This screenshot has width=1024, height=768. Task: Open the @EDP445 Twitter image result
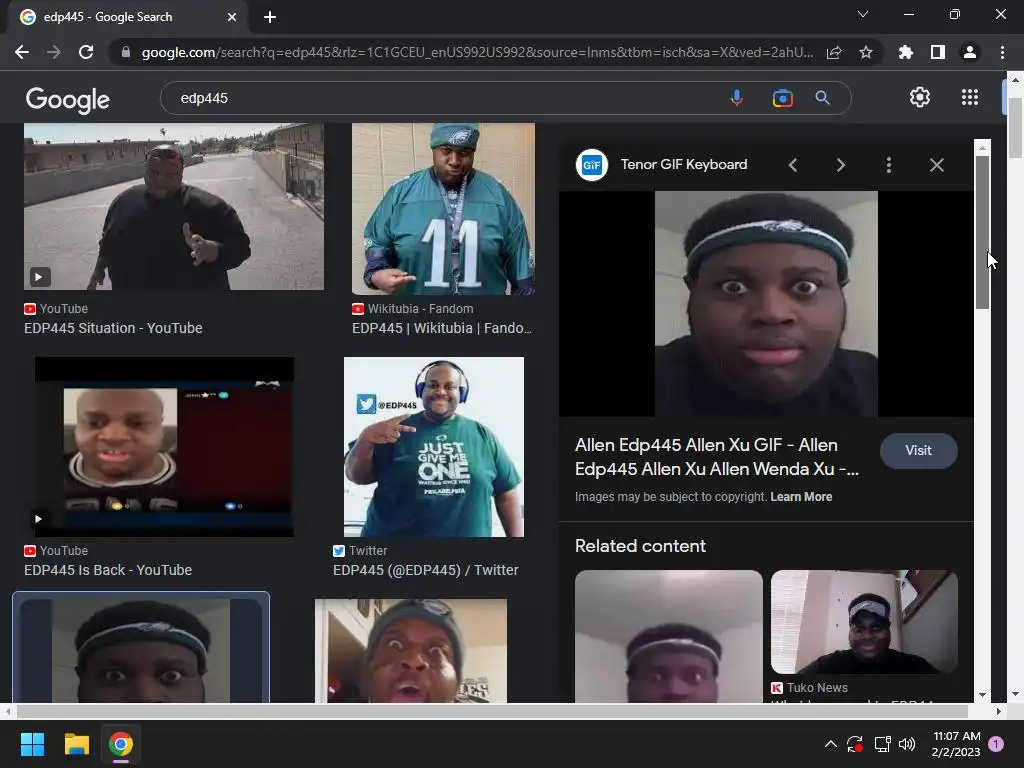tap(434, 447)
